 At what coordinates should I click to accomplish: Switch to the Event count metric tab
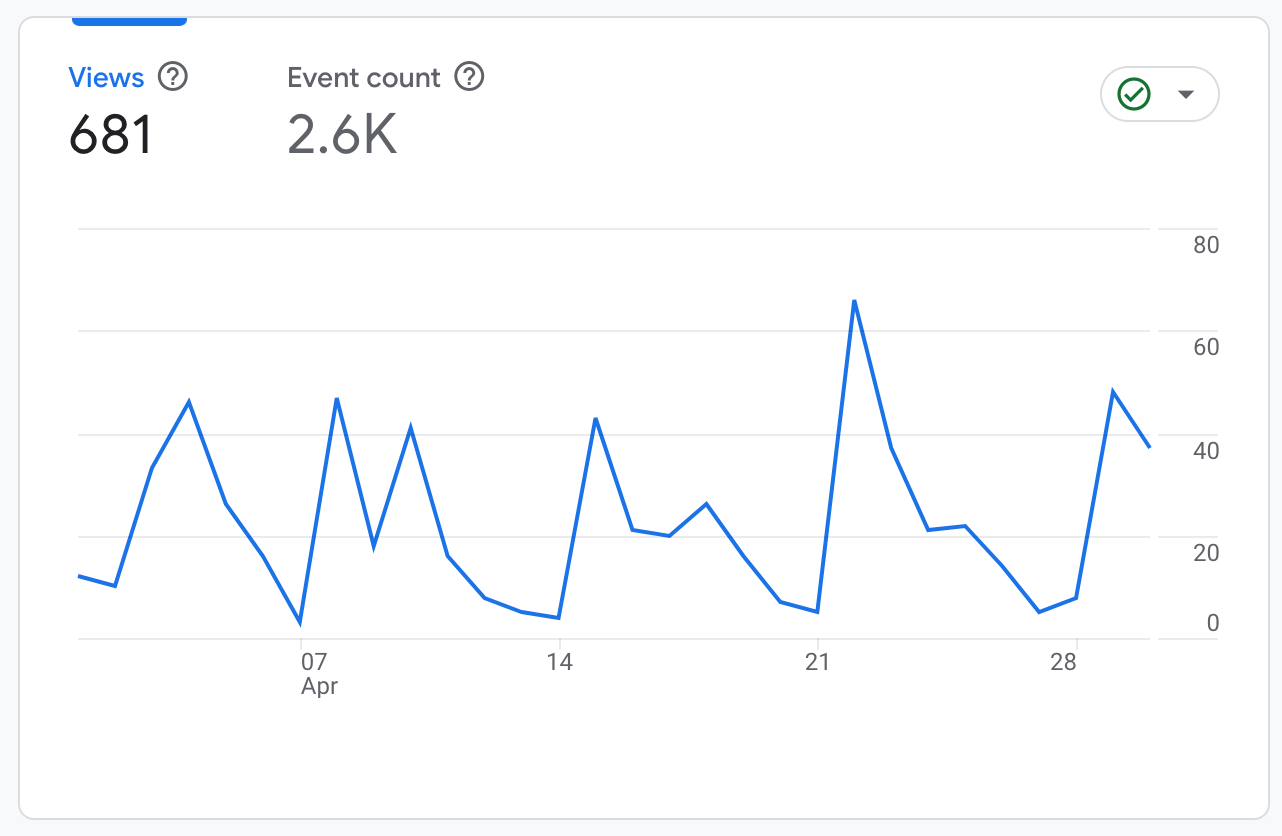click(x=364, y=78)
